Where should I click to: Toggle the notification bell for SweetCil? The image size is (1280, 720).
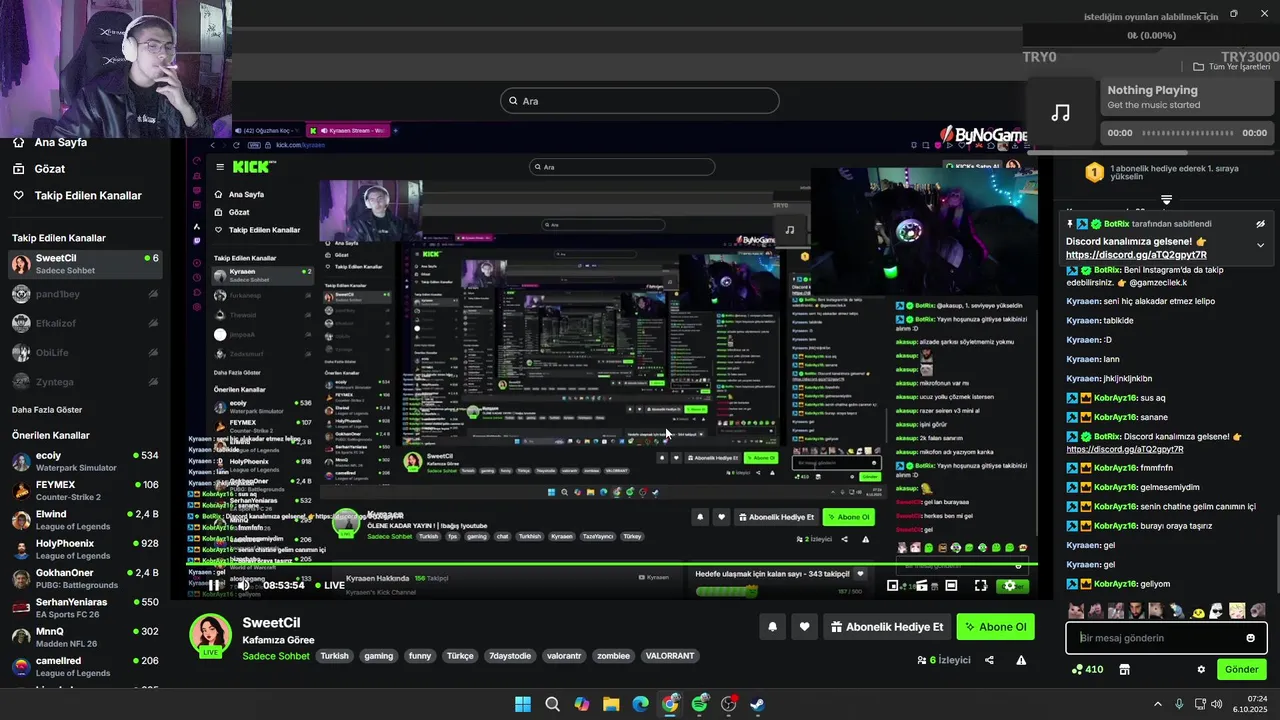(772, 627)
